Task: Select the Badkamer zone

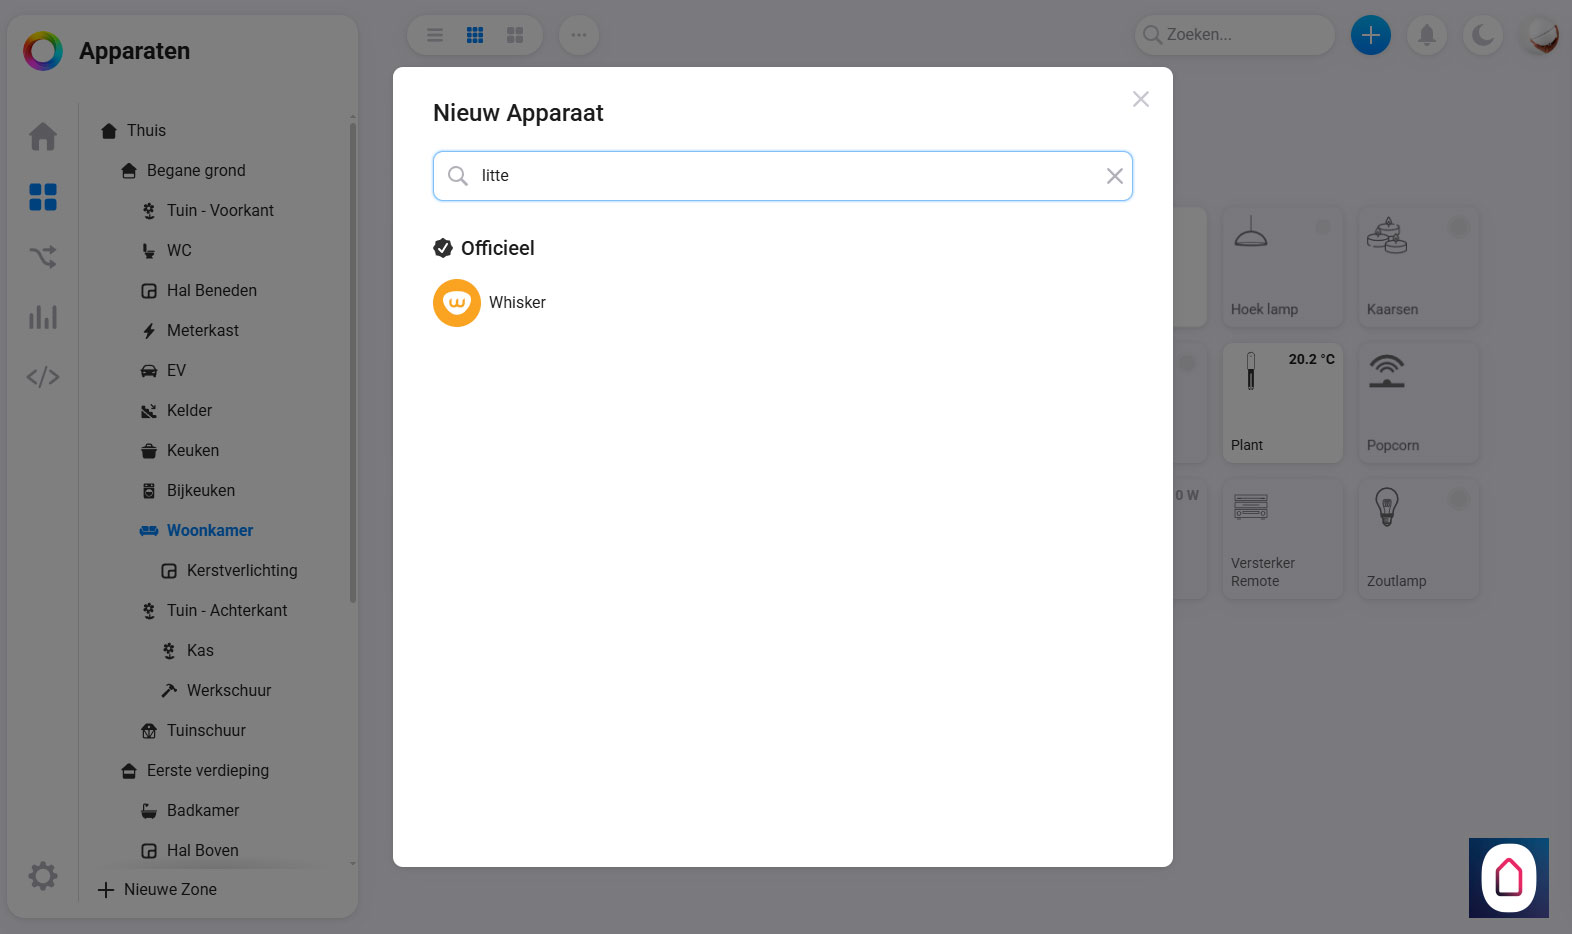Action: tap(203, 811)
